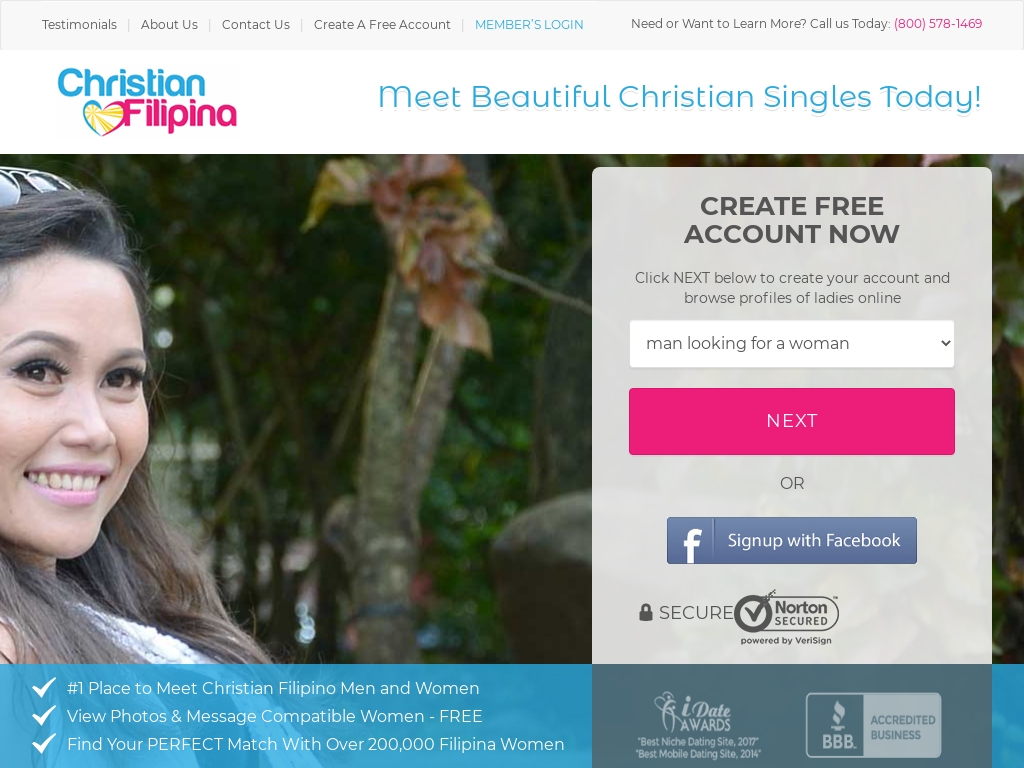Open the Testimonials page
The image size is (1024, 768).
[x=79, y=25]
